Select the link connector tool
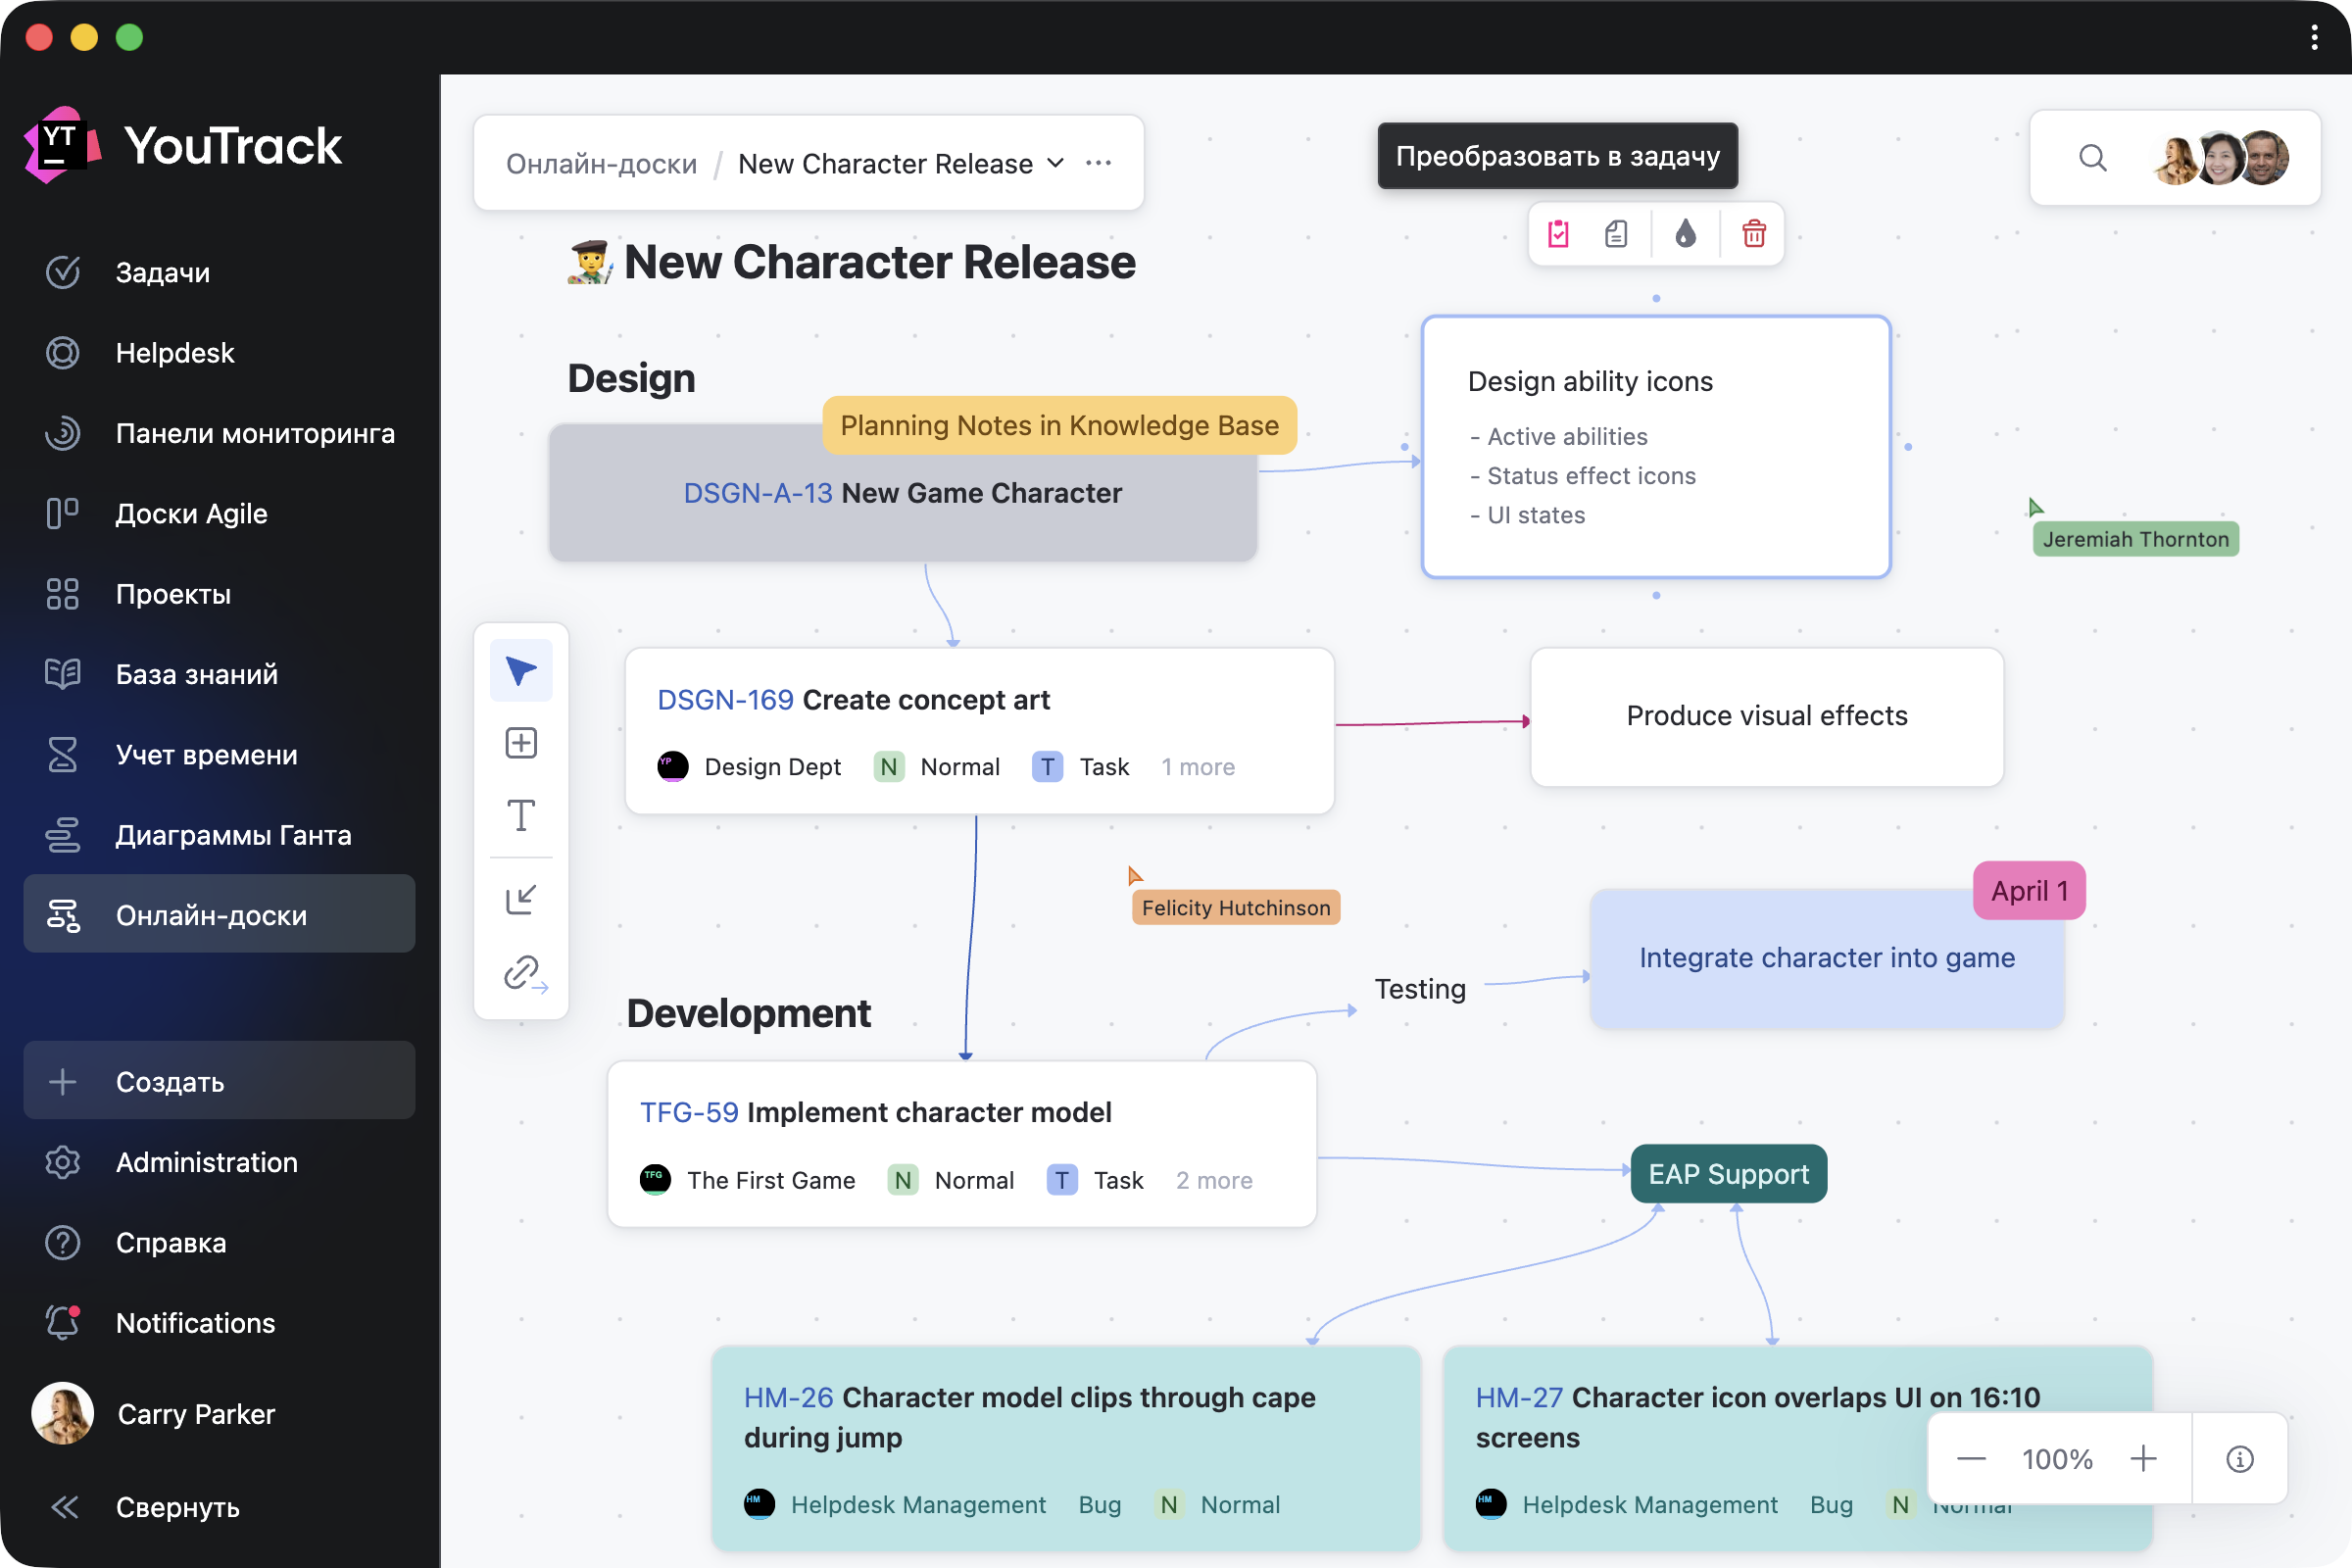This screenshot has width=2352, height=1568. (x=523, y=972)
